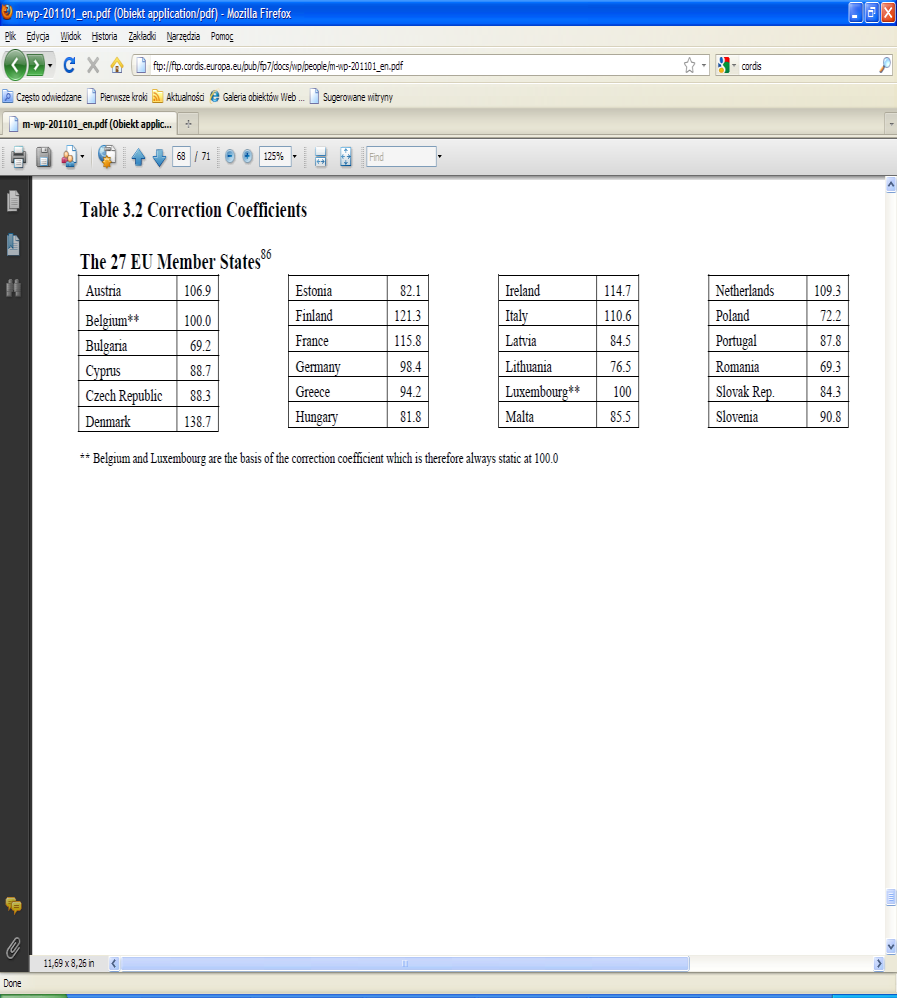Image resolution: width=897 pixels, height=998 pixels.
Task: Open the Zakładki menu
Action: pyautogui.click(x=142, y=36)
